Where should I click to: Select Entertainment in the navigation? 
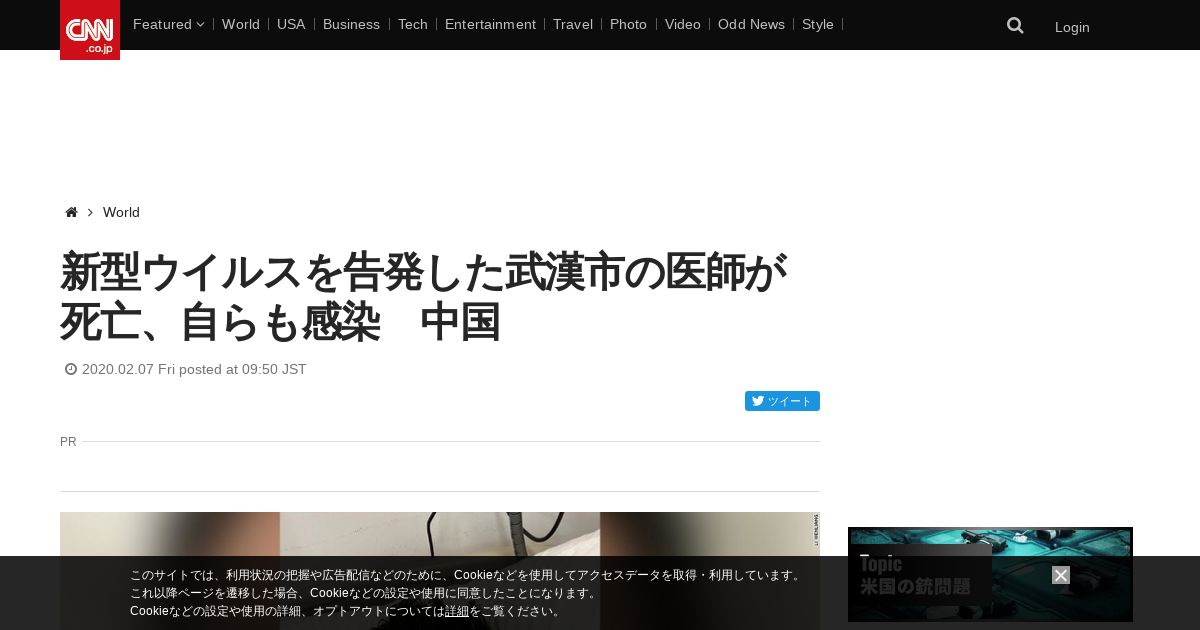pos(490,24)
